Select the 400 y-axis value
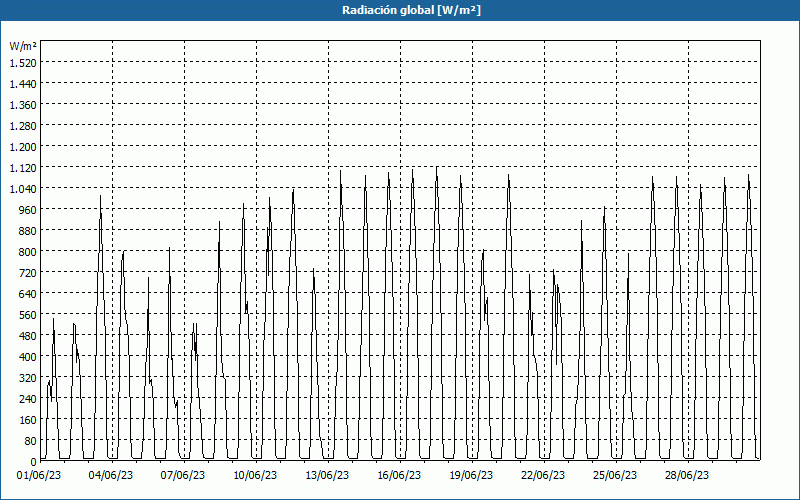This screenshot has height=500, width=800. coord(28,357)
